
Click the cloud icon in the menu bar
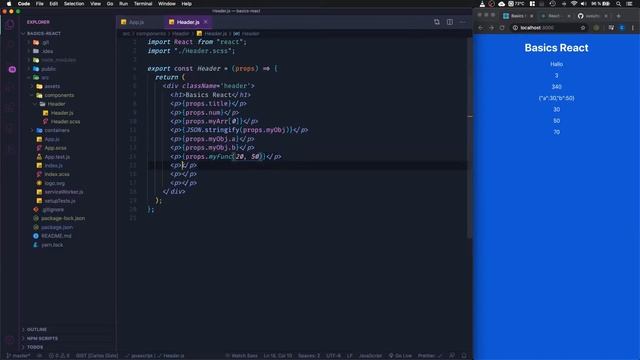click(x=502, y=4)
